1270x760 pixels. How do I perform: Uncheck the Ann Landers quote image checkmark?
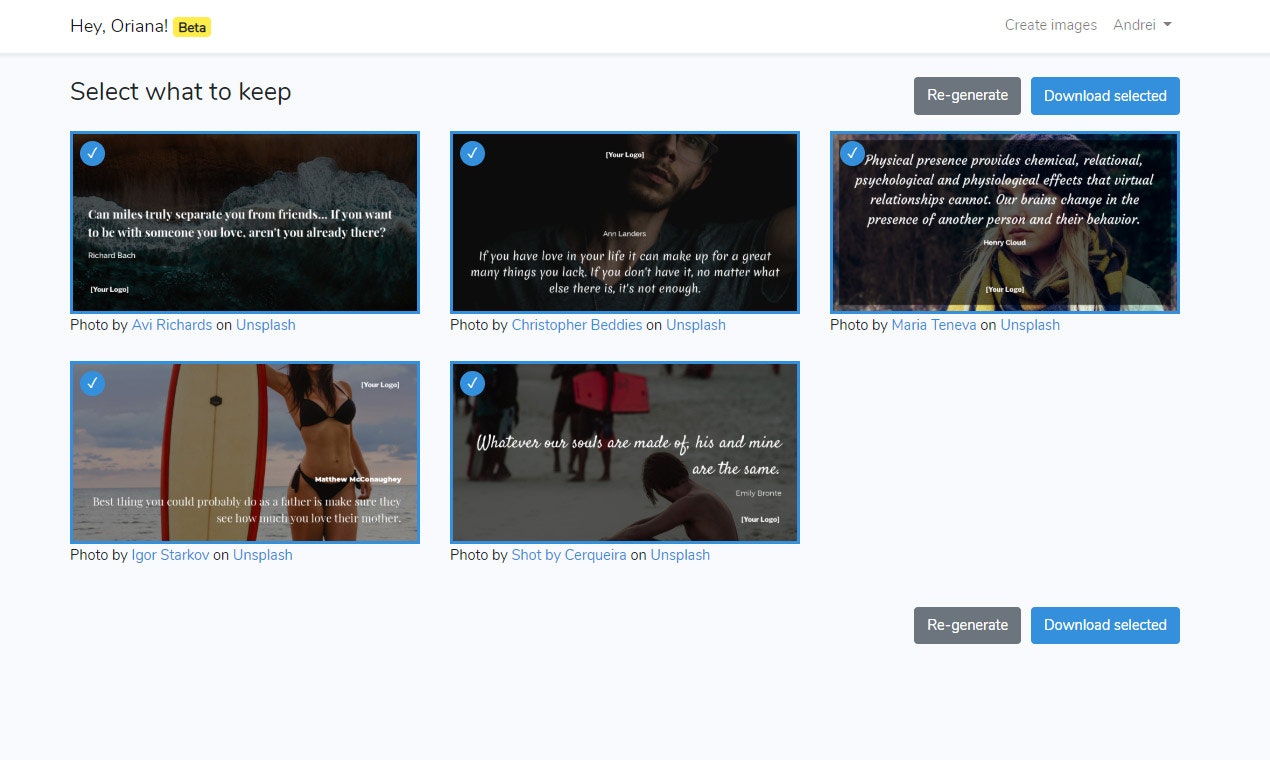[472, 153]
